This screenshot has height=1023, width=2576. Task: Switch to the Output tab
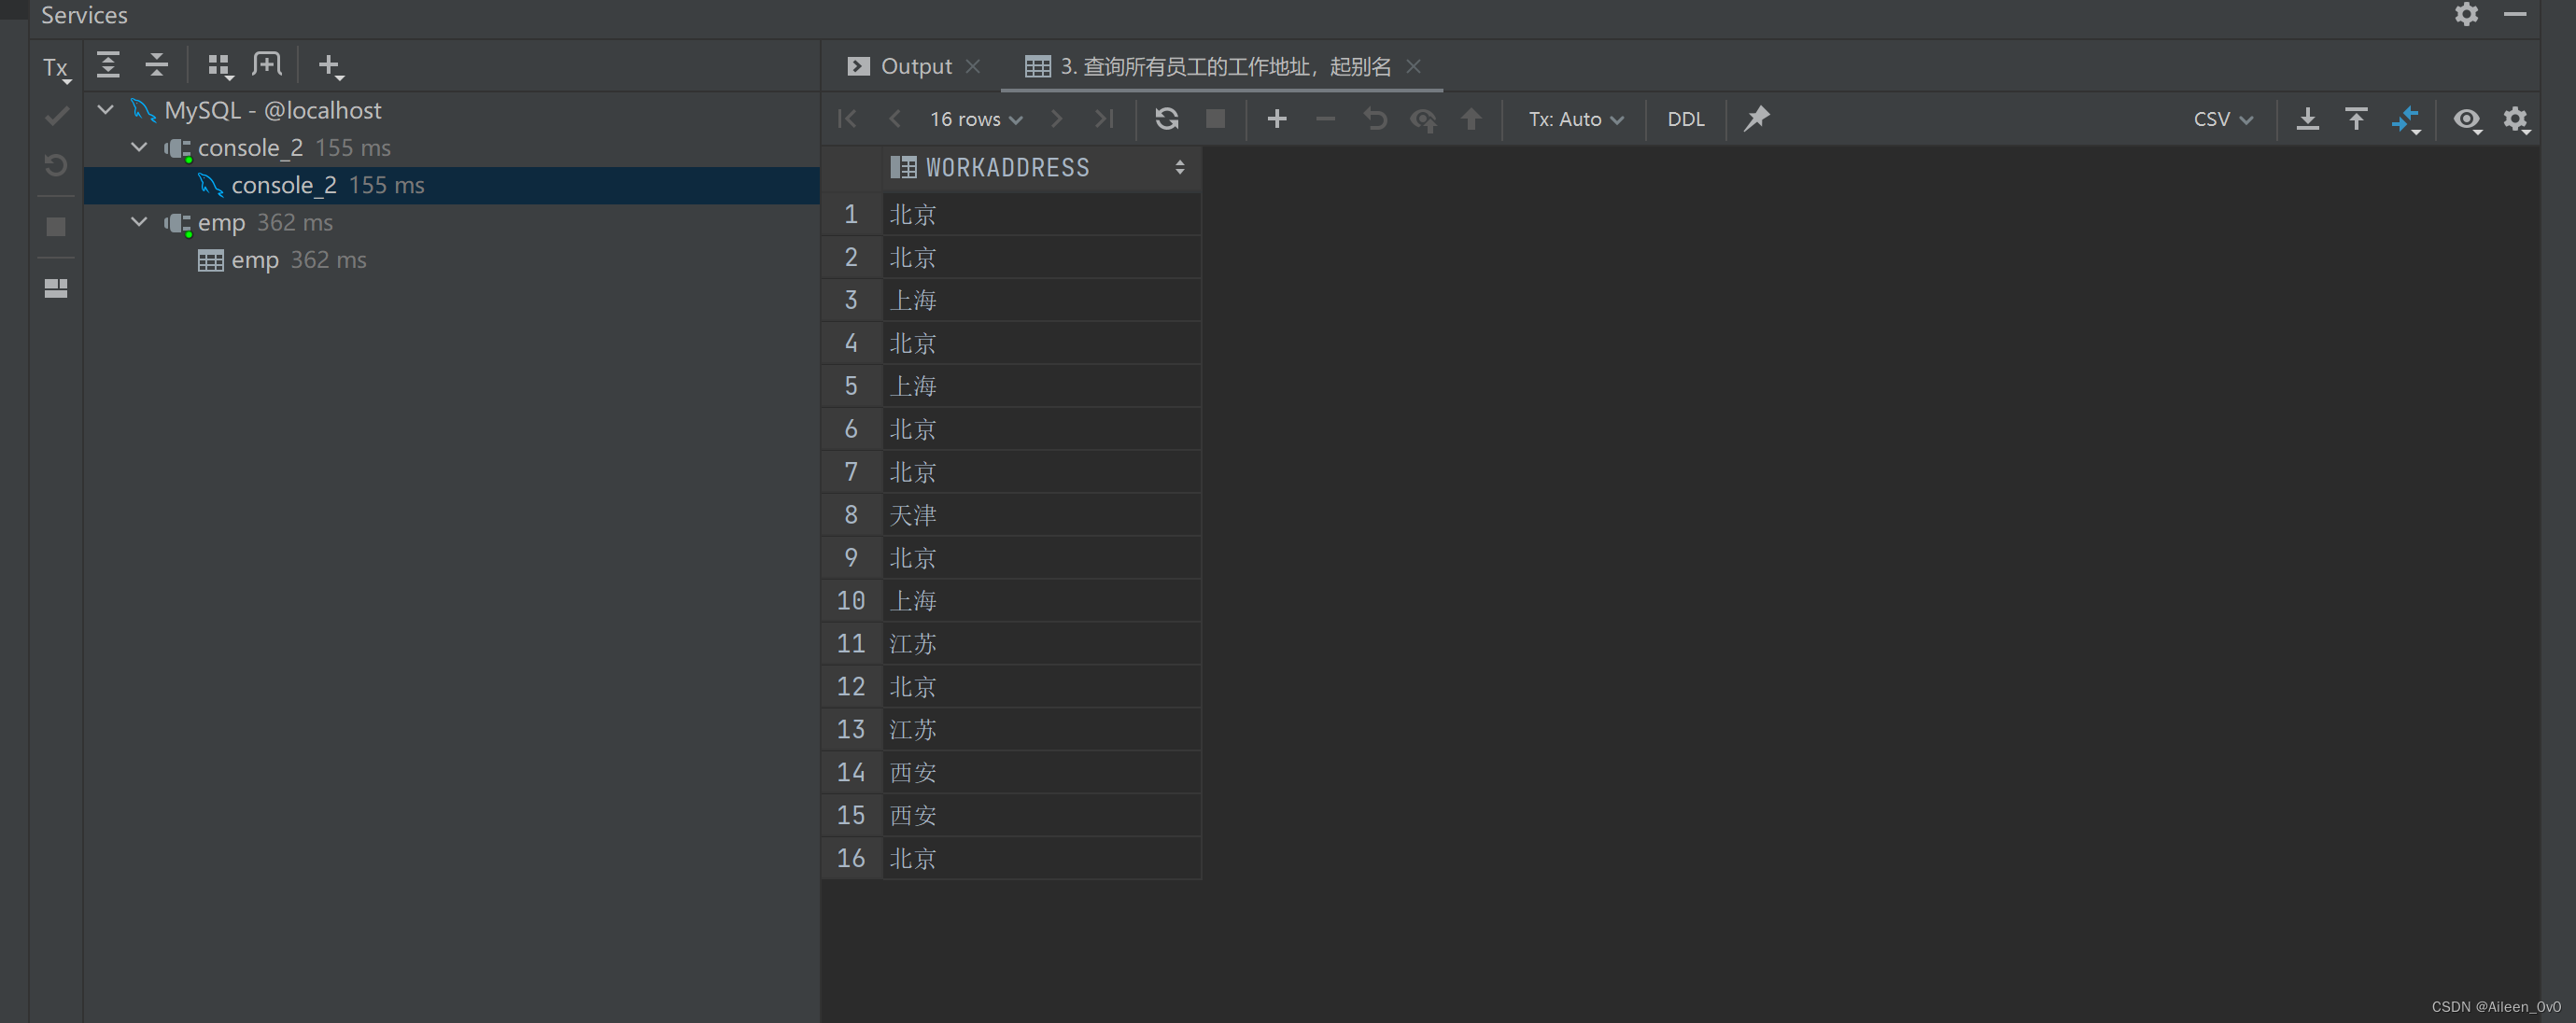915,66
